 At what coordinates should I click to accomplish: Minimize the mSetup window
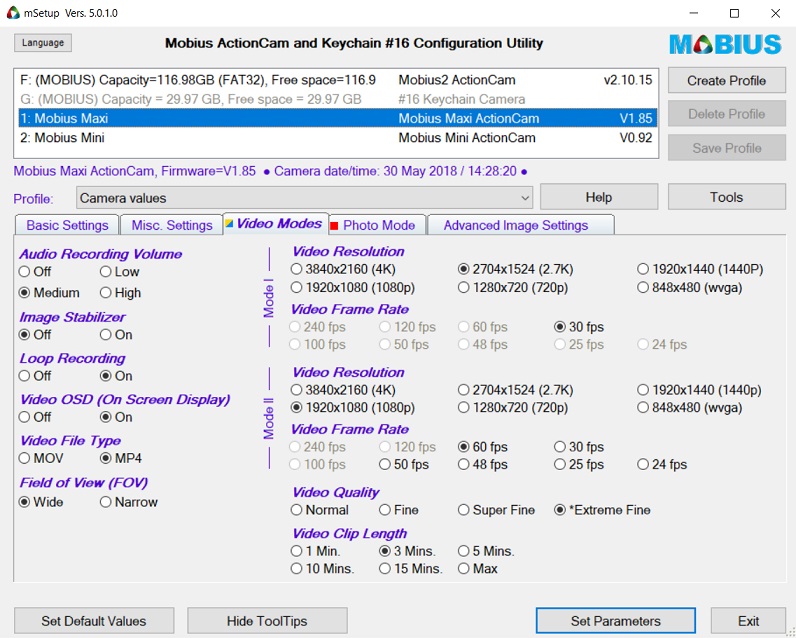694,13
